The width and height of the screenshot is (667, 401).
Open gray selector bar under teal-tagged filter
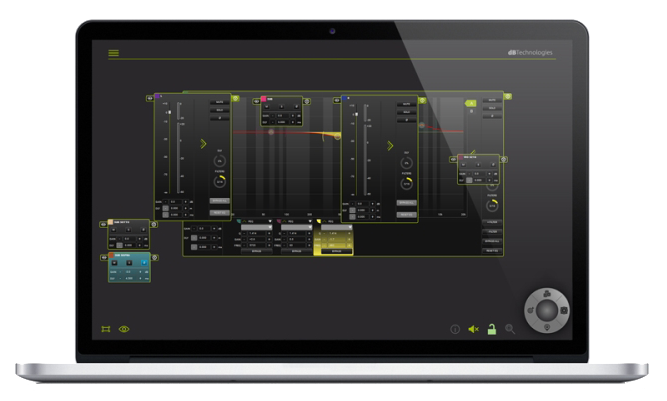[x=256, y=228]
